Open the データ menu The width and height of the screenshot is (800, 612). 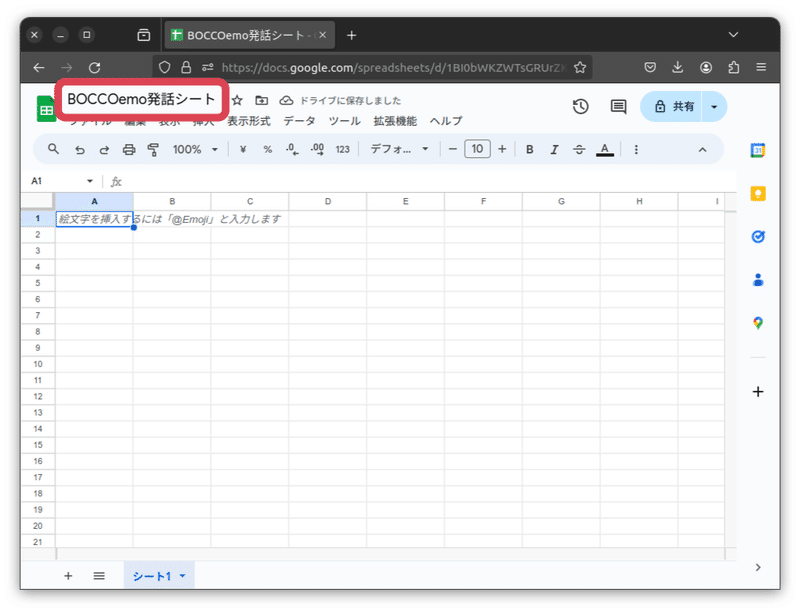click(x=299, y=121)
